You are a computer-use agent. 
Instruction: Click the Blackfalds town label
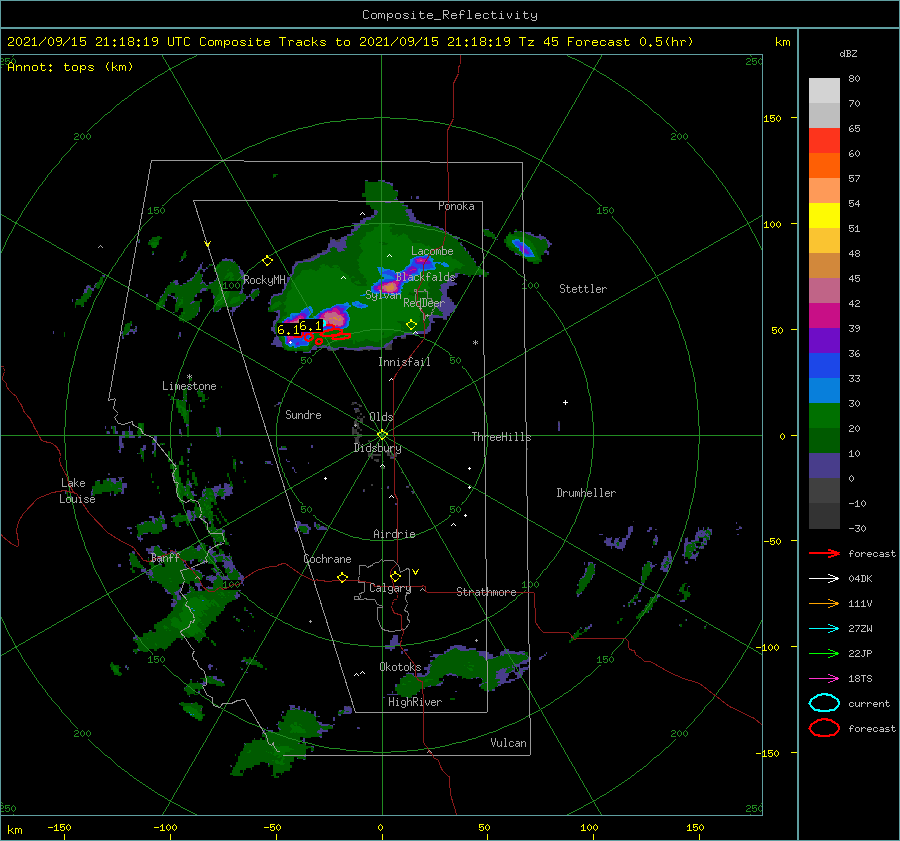[x=425, y=277]
